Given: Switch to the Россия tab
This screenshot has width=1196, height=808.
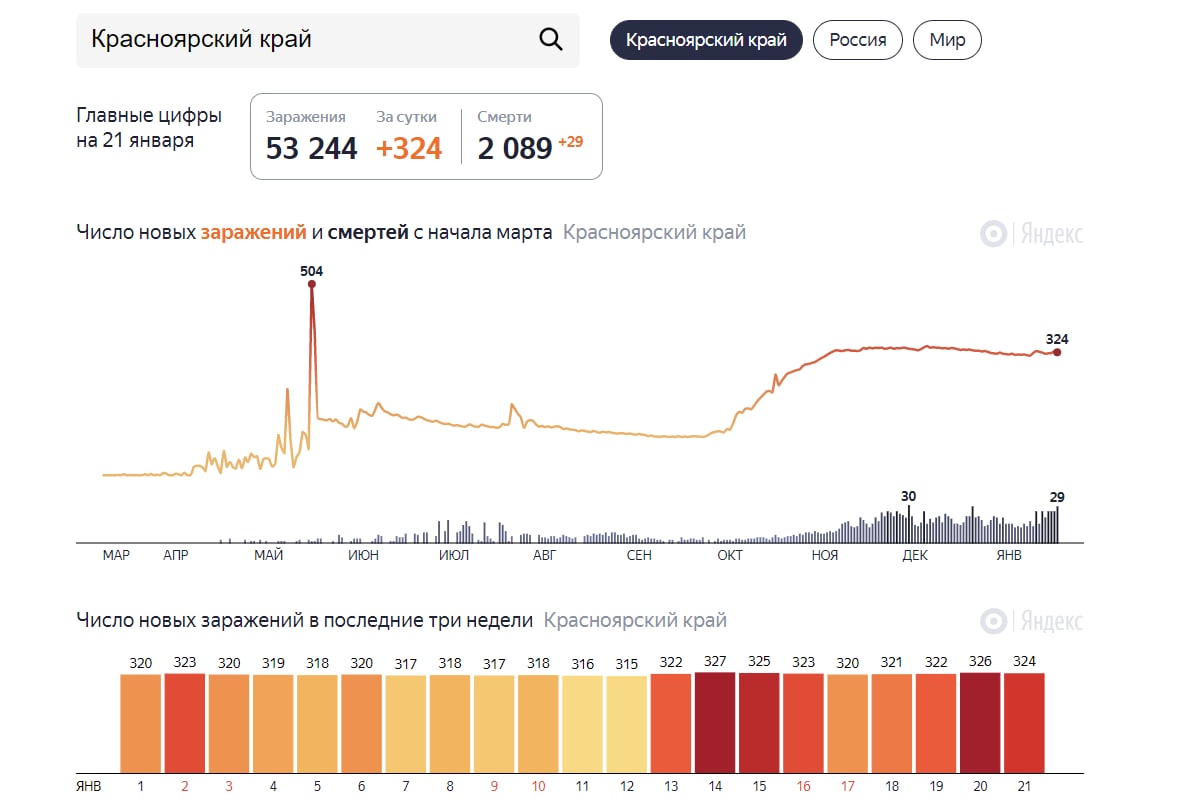Looking at the screenshot, I should (x=857, y=40).
